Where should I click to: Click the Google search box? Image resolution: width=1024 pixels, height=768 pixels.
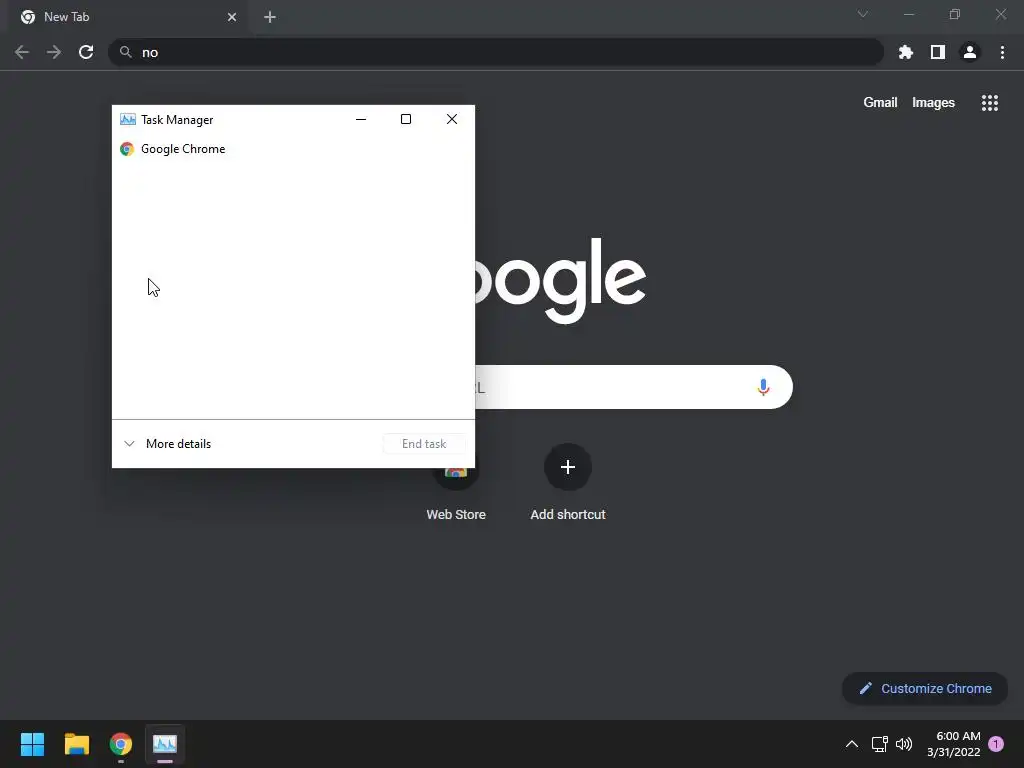633,387
